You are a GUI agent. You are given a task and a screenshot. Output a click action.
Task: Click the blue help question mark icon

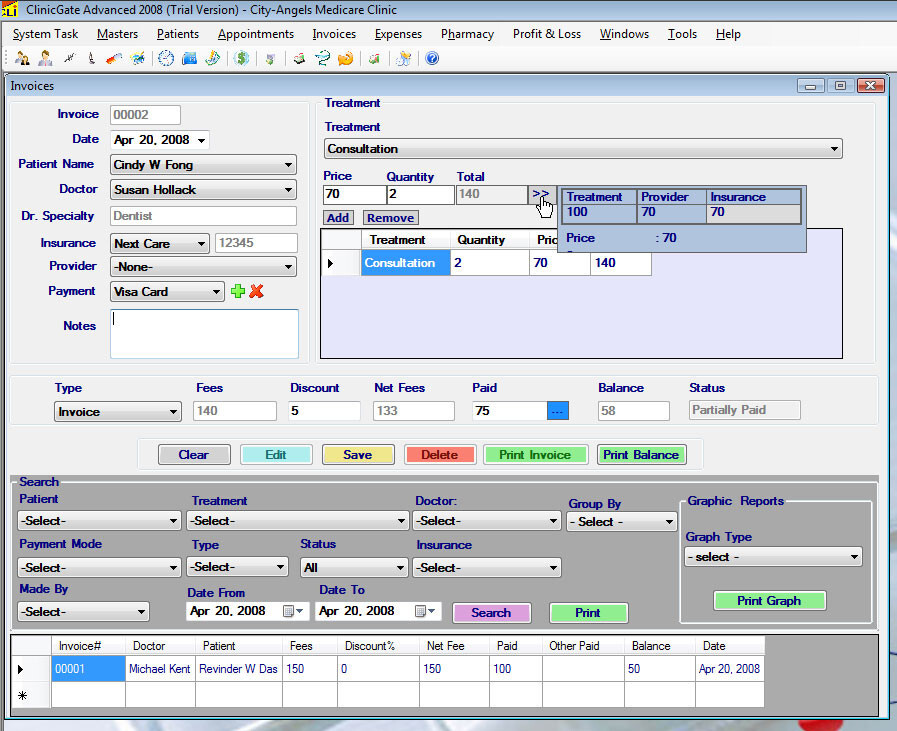pyautogui.click(x=432, y=58)
